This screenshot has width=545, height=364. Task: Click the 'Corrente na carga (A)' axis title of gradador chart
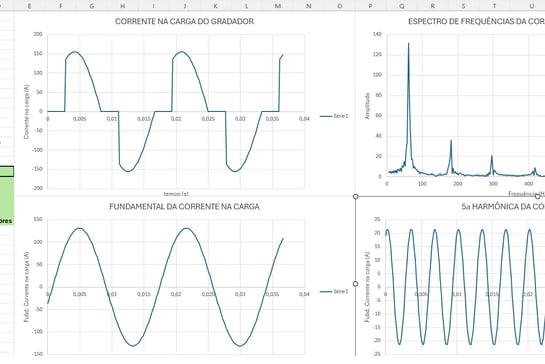(x=26, y=112)
